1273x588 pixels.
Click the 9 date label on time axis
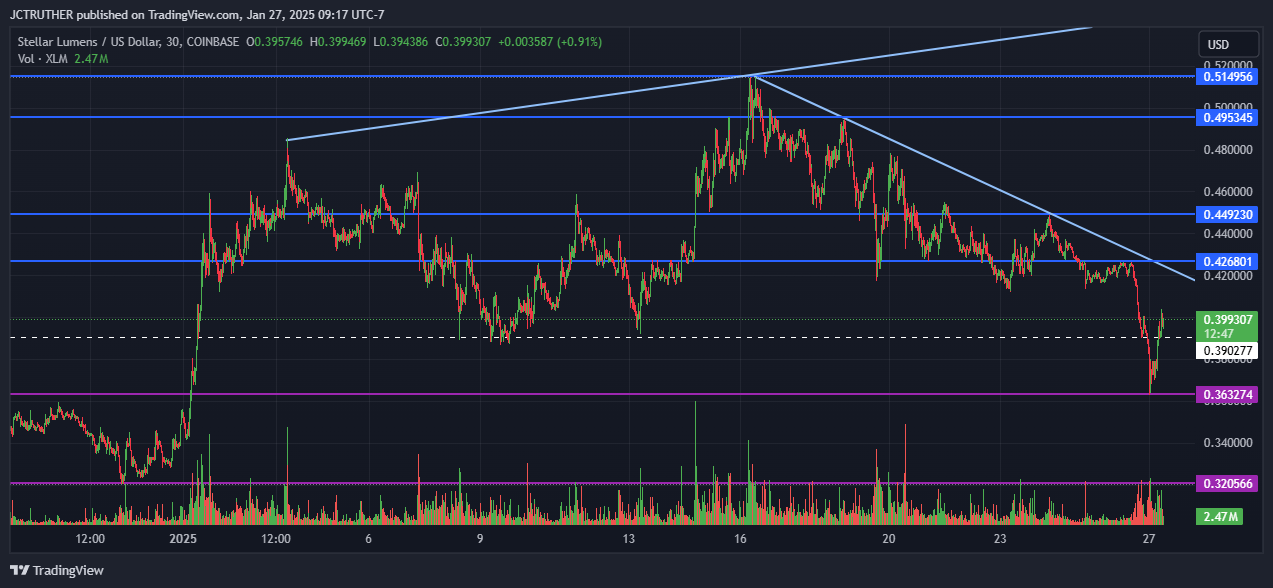tap(480, 539)
